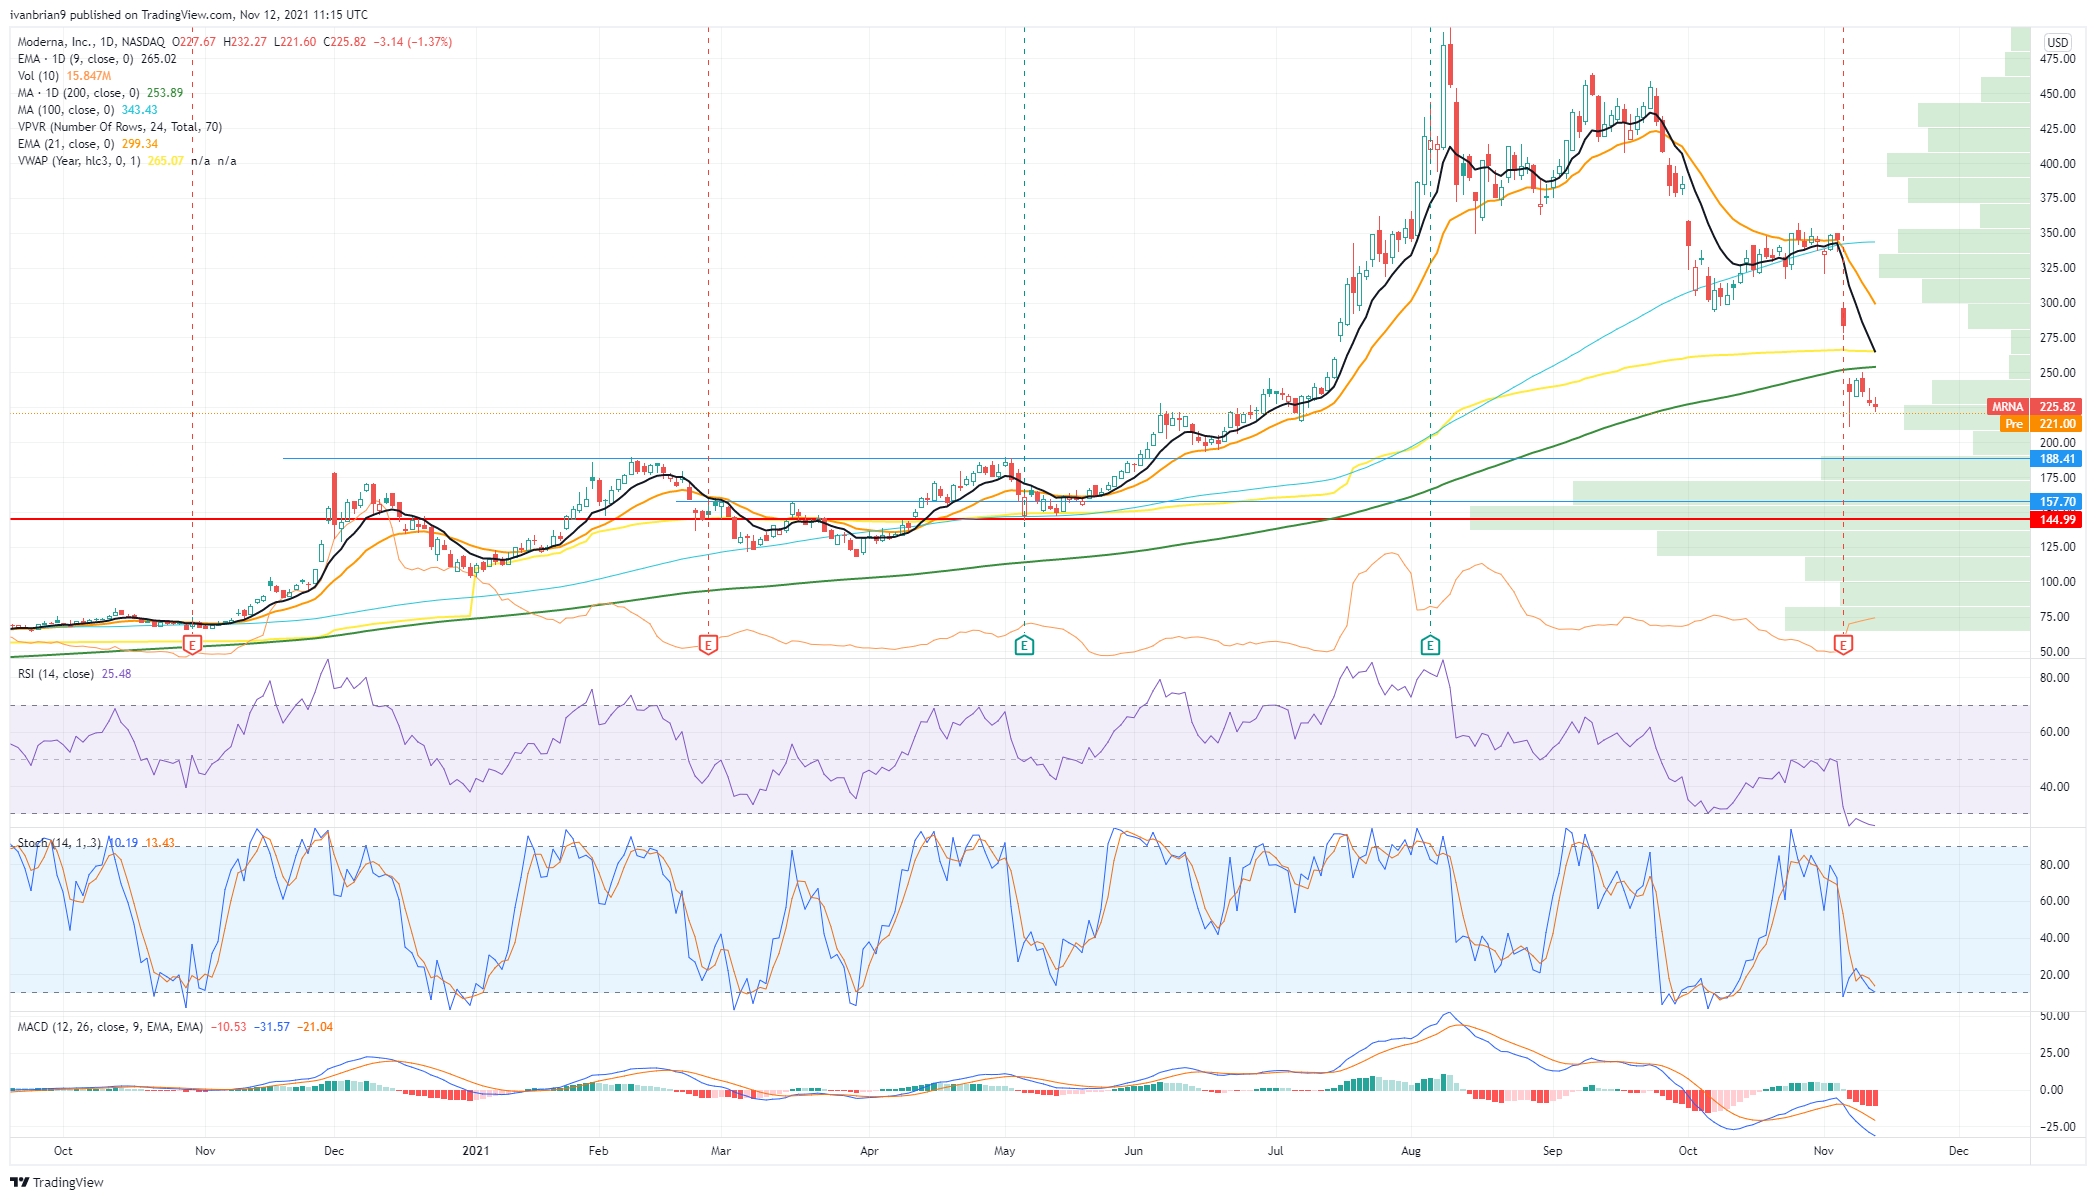Click the TradingView logo at chart bottom
Screen dimensions: 2096x1200
point(57,1182)
